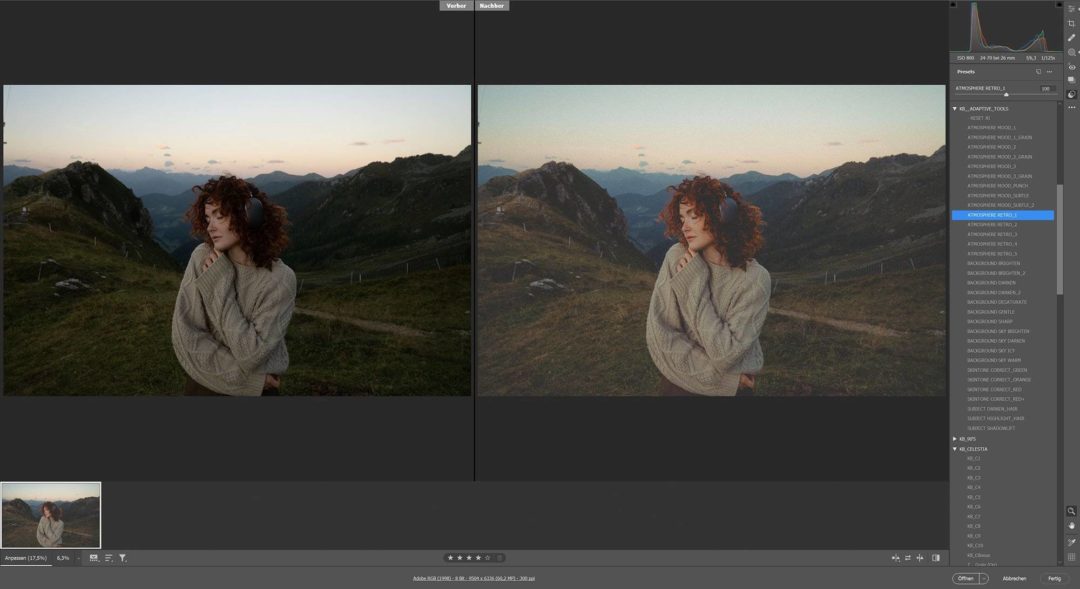This screenshot has height=589, width=1080.
Task: Select the Edit adjustments sliders icon
Action: pos(1072,8)
